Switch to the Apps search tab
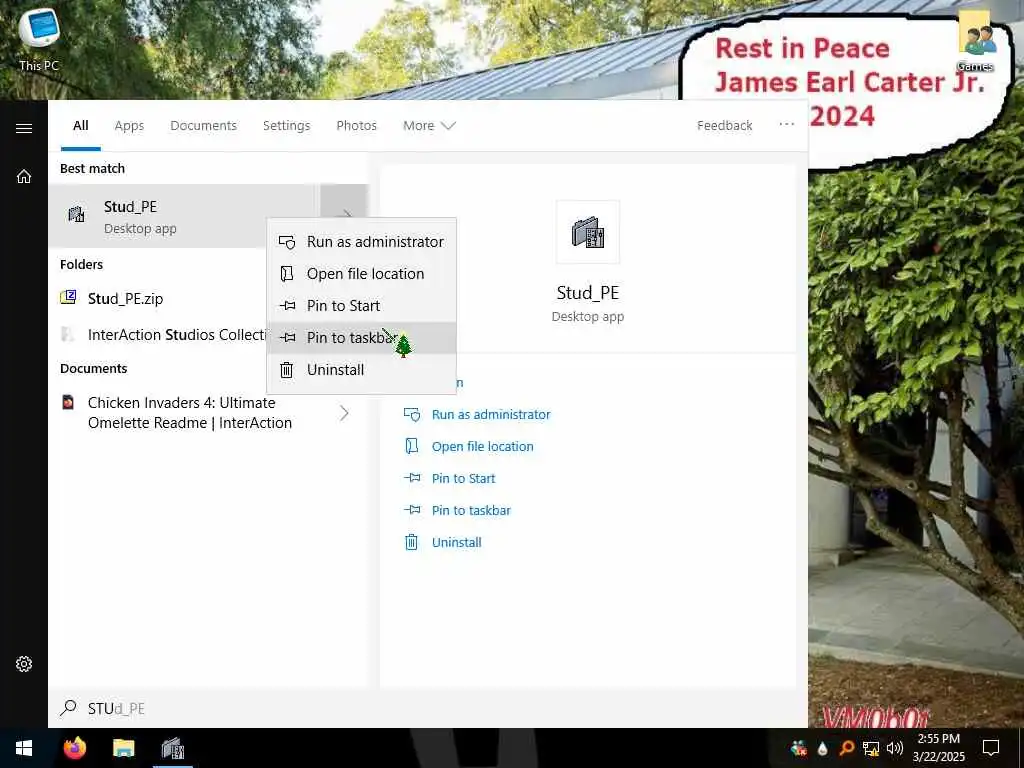The height and width of the screenshot is (768, 1024). coord(129,125)
